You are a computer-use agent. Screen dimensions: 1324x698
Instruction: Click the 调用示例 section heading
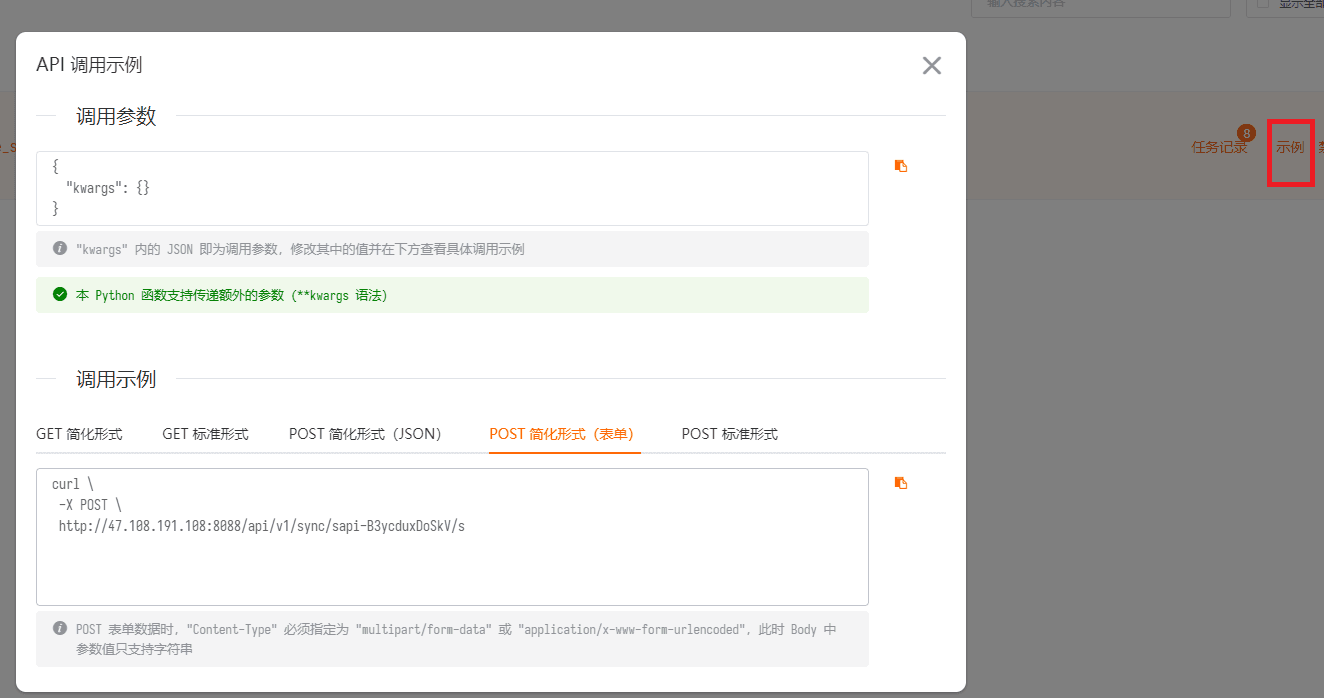point(116,379)
